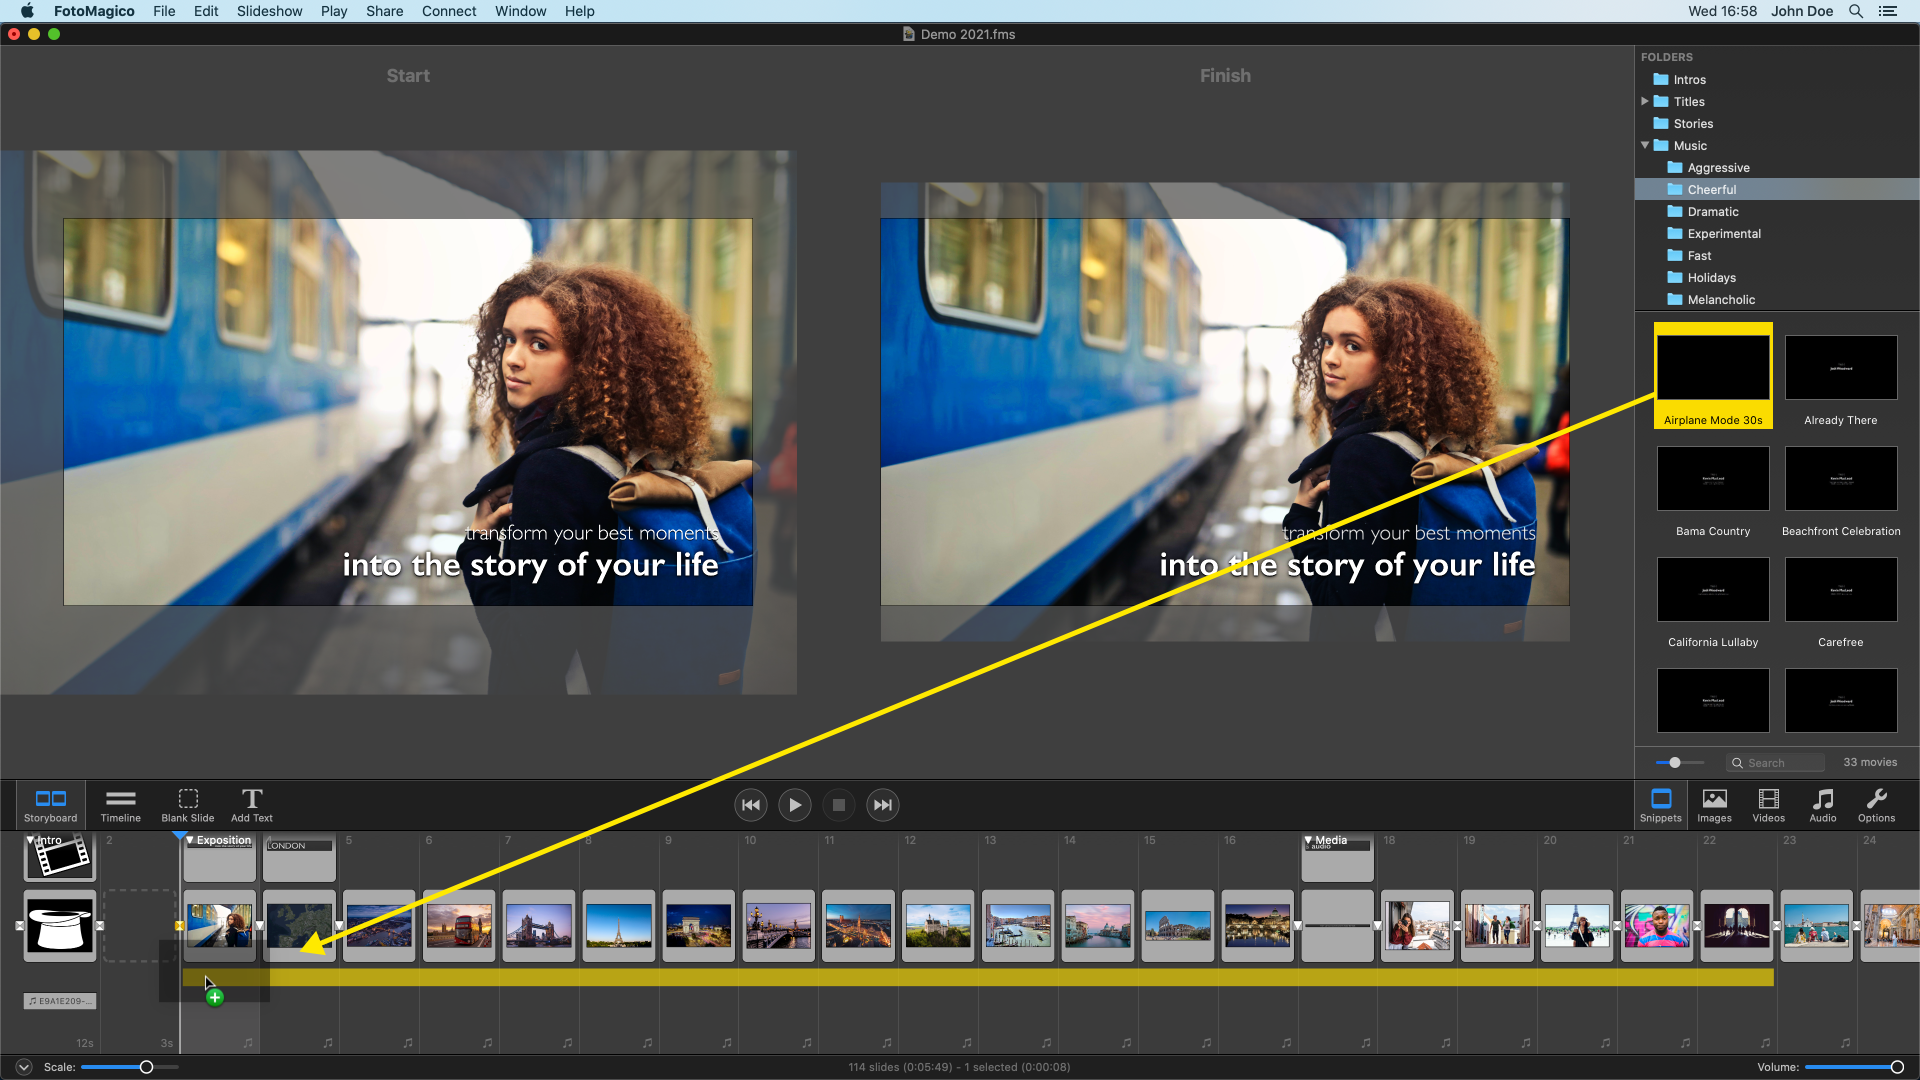
Task: Insert a Blank Slide
Action: (x=188, y=804)
